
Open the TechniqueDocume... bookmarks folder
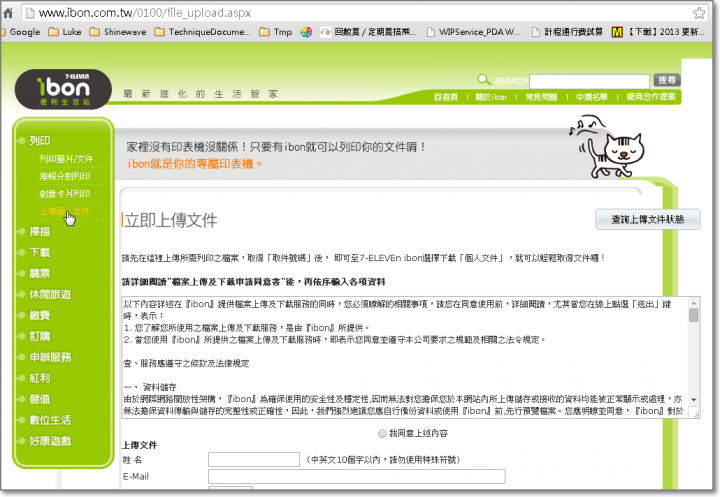point(202,32)
